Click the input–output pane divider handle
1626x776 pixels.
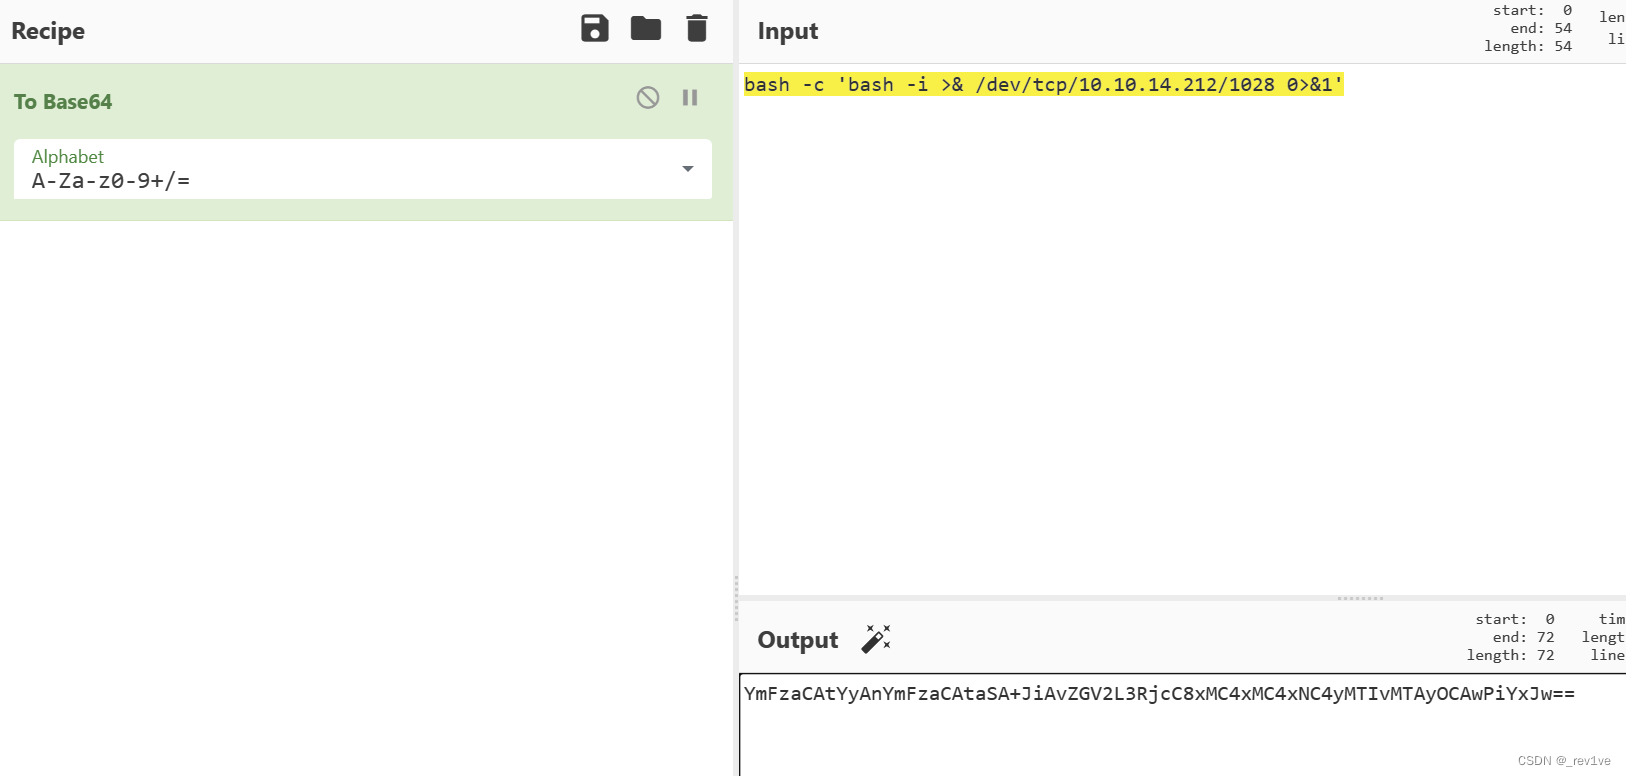click(x=1360, y=598)
